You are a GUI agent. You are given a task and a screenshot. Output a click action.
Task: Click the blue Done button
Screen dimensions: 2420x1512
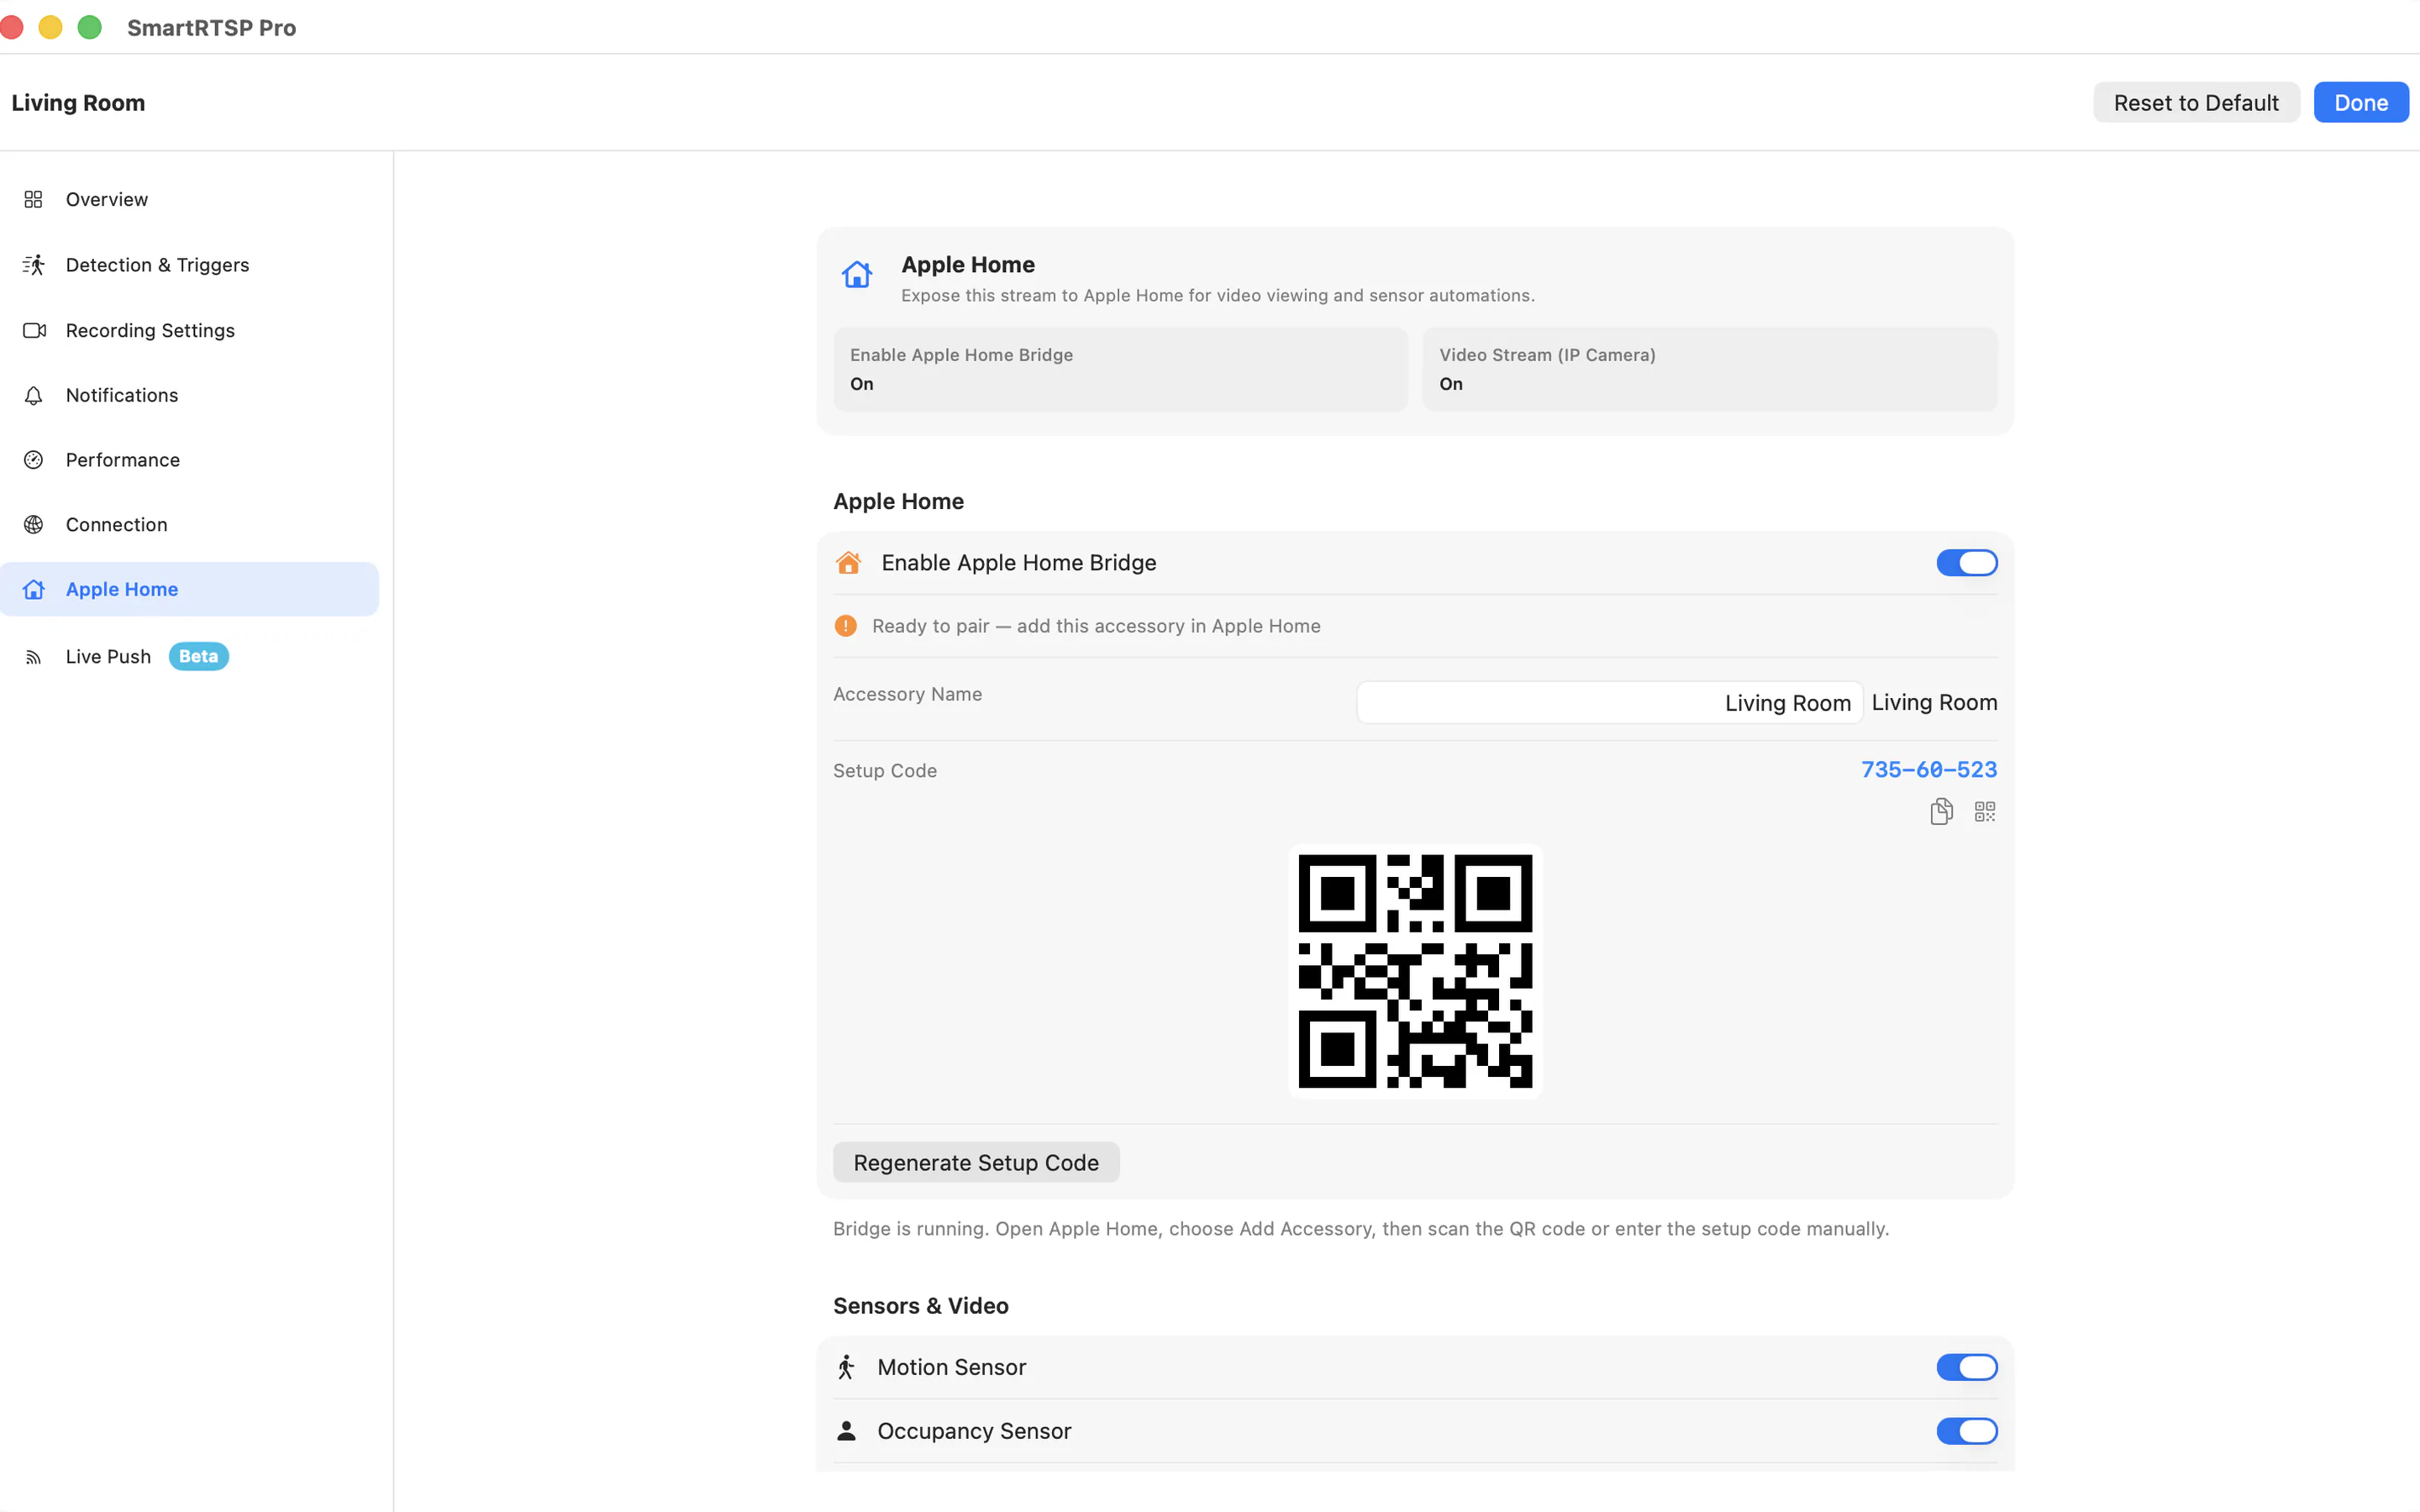coord(2361,103)
